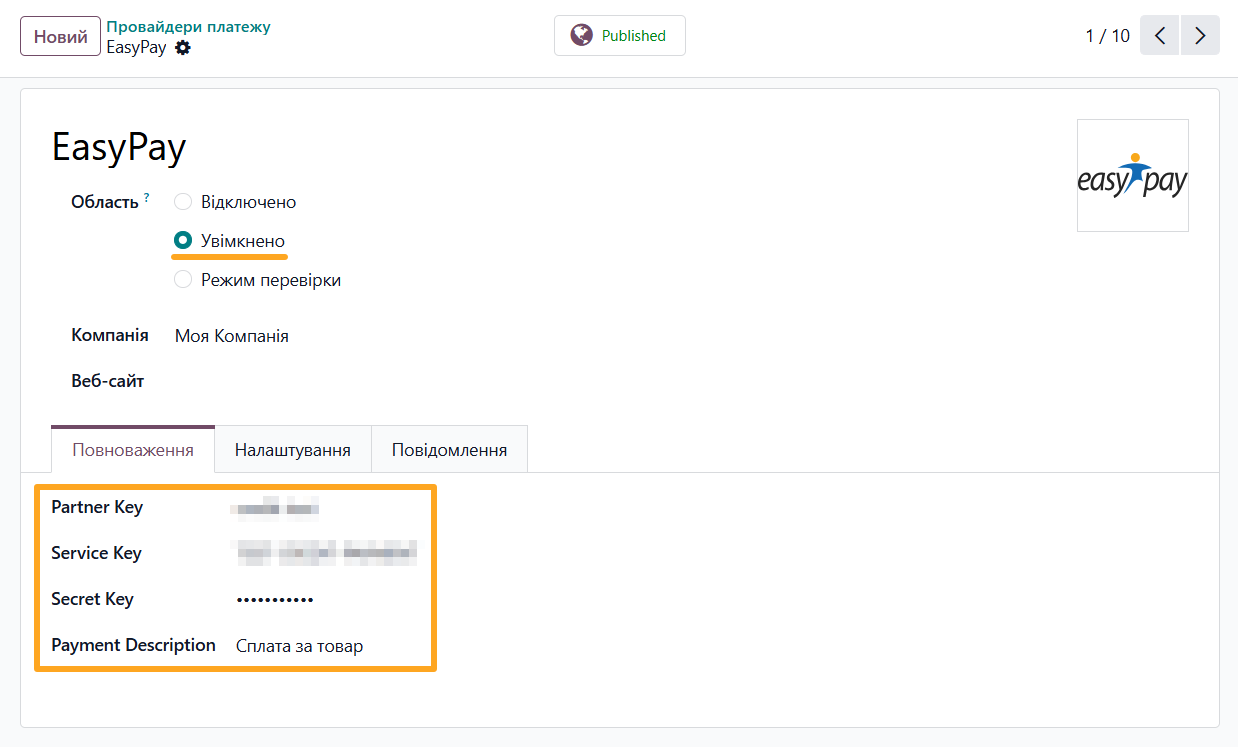
Task: Switch to the Налаштування tab
Action: 293,449
